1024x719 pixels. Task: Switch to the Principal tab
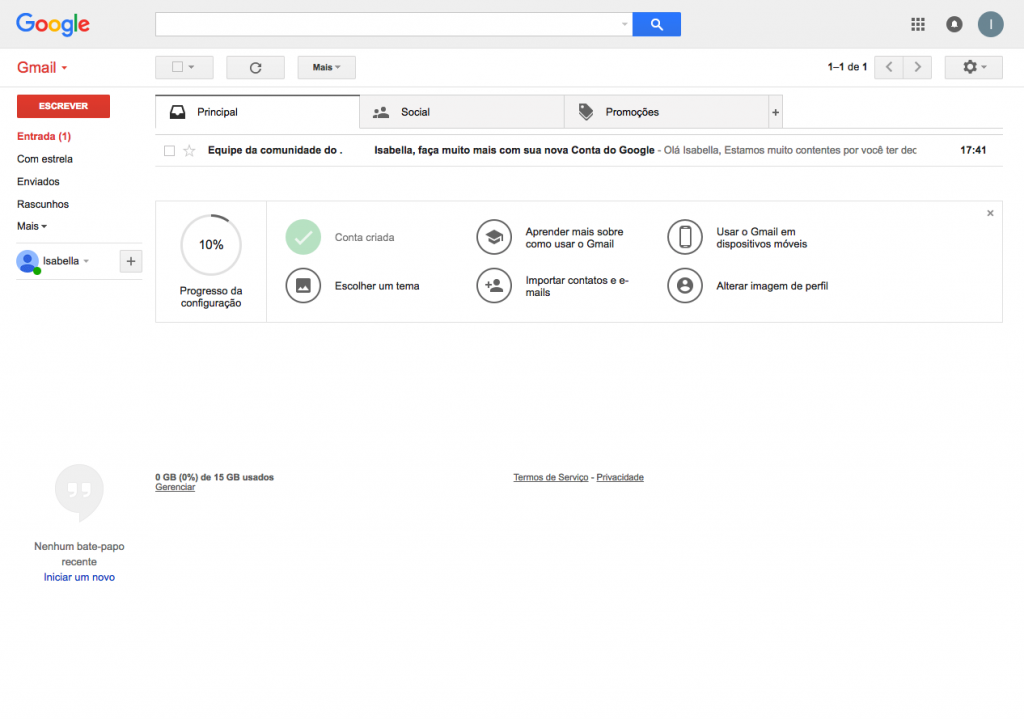pos(257,112)
